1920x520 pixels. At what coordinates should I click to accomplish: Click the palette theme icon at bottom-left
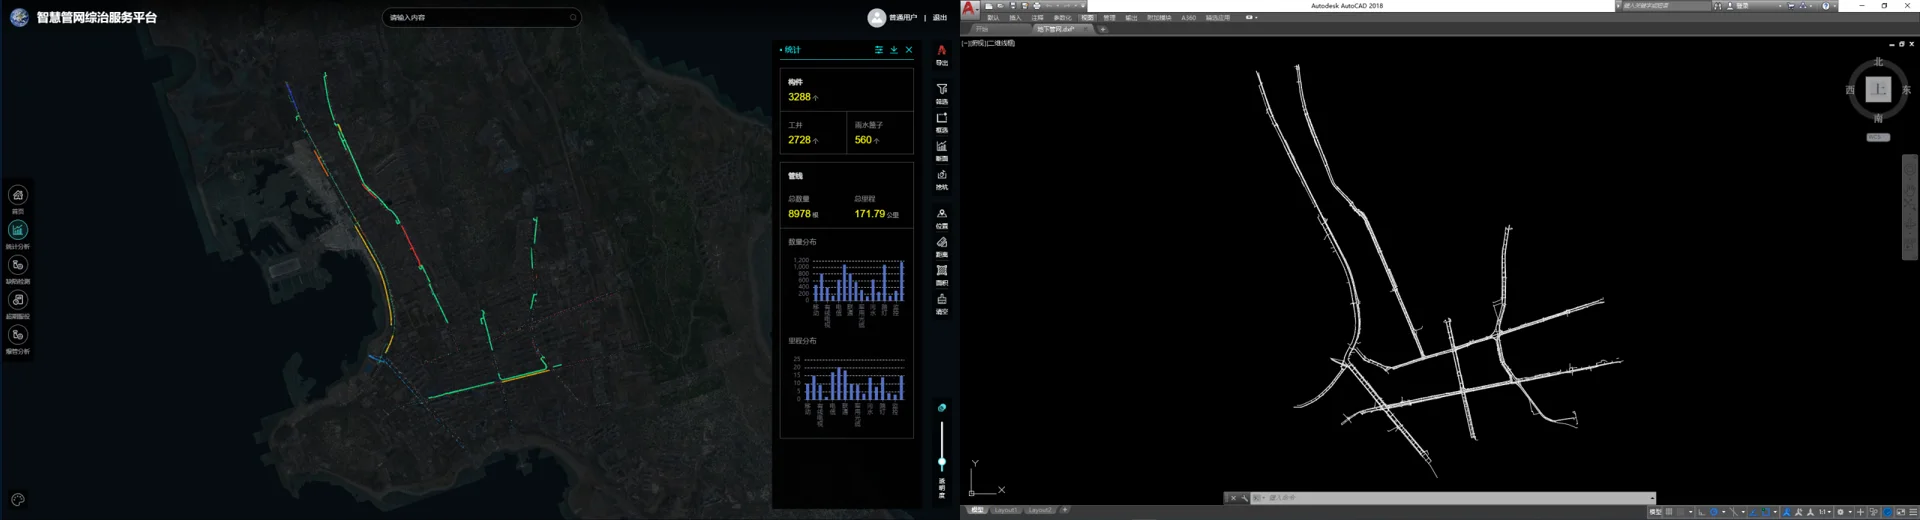(x=18, y=499)
